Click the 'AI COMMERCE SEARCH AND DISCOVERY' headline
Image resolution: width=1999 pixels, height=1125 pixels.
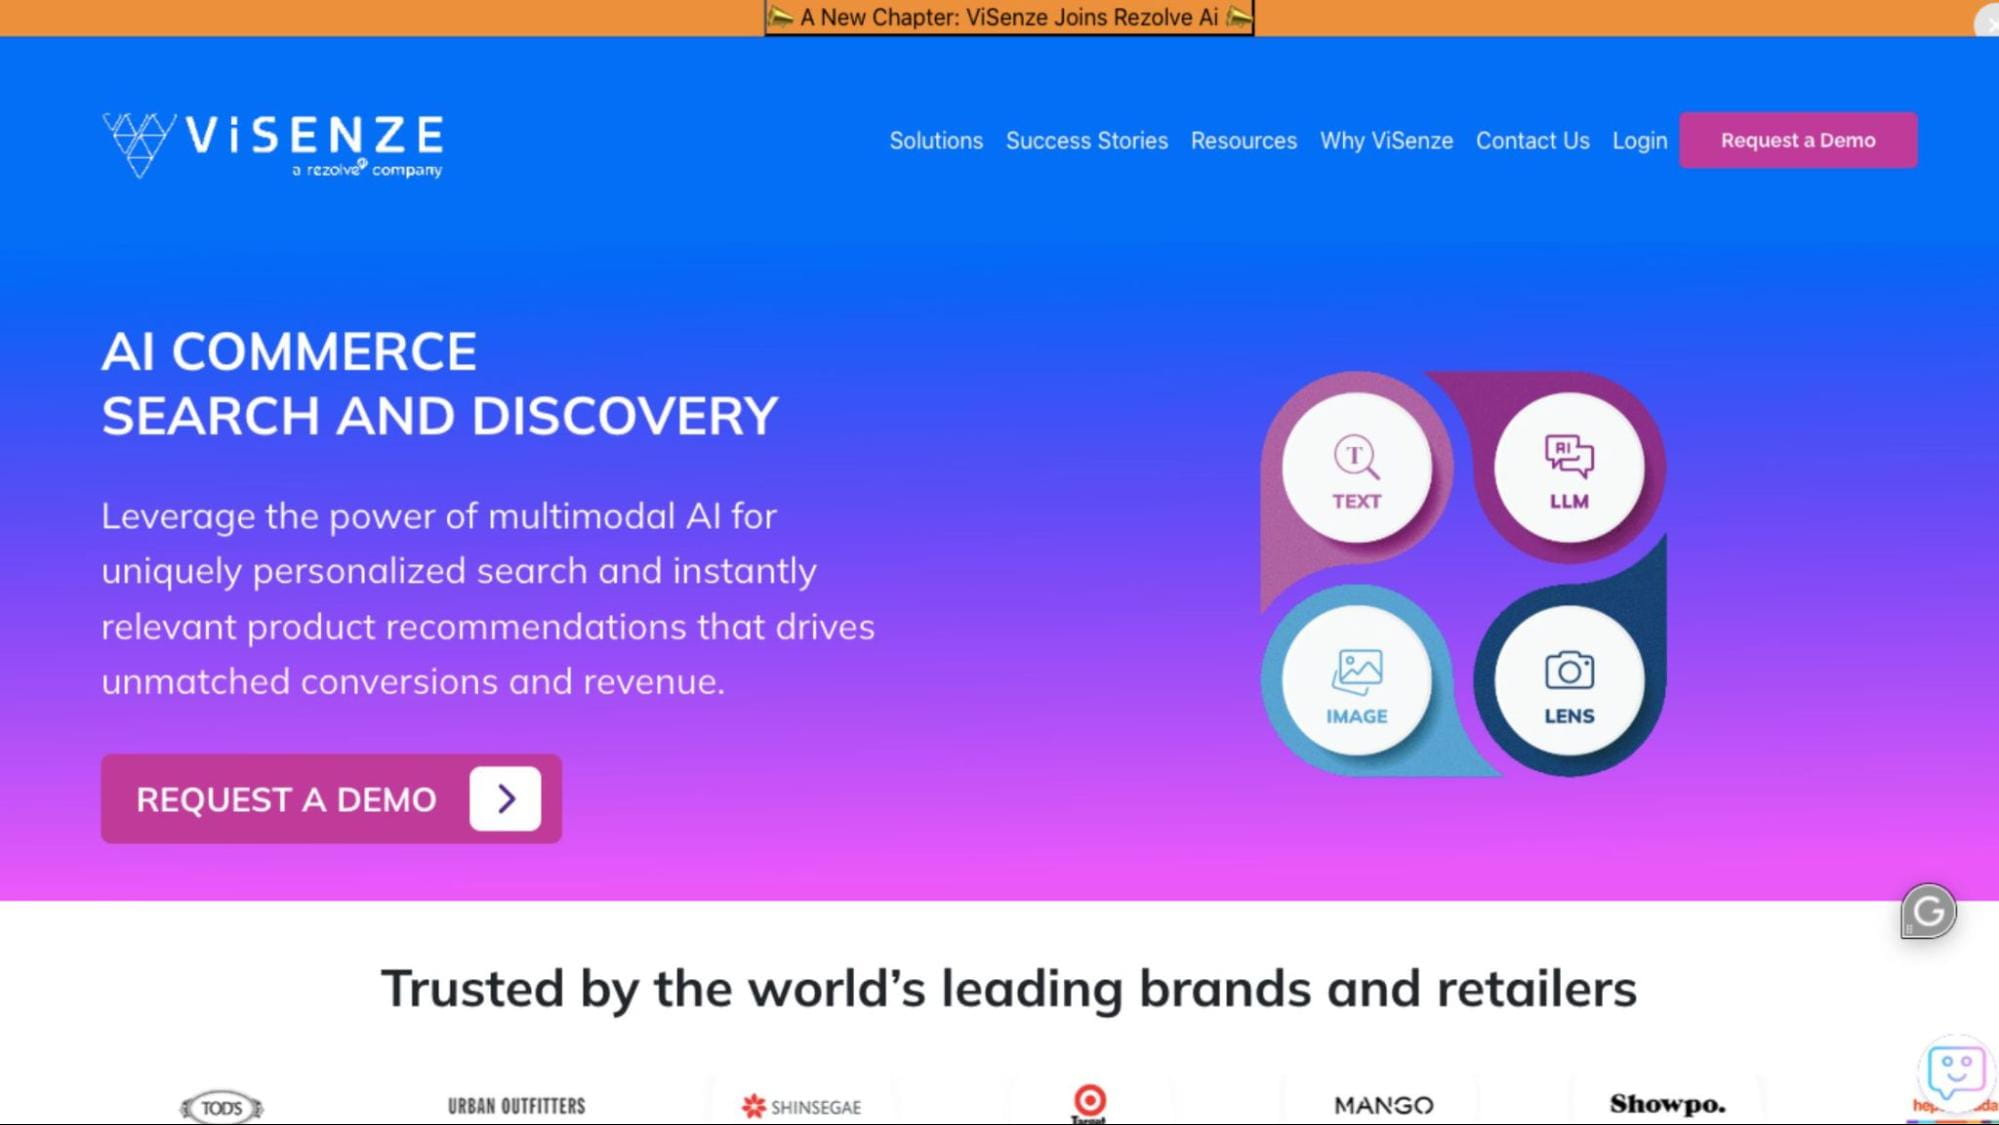click(439, 383)
